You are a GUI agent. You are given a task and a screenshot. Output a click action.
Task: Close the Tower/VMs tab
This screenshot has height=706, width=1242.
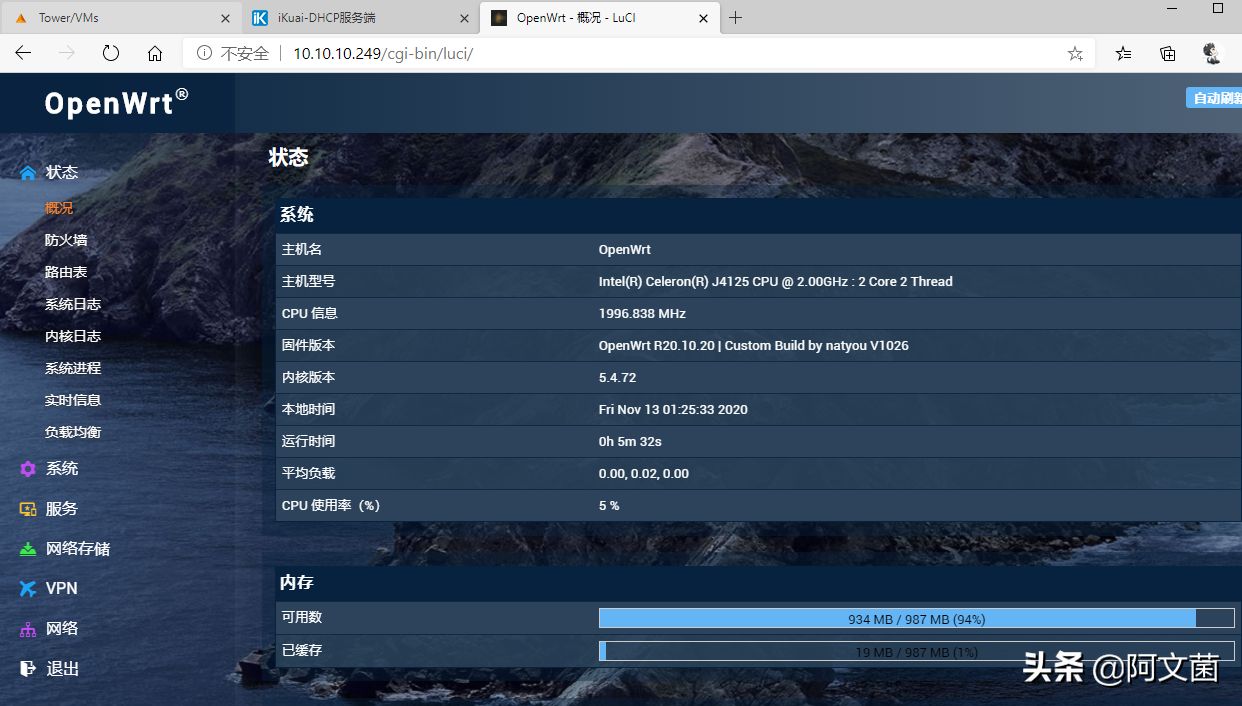click(225, 18)
